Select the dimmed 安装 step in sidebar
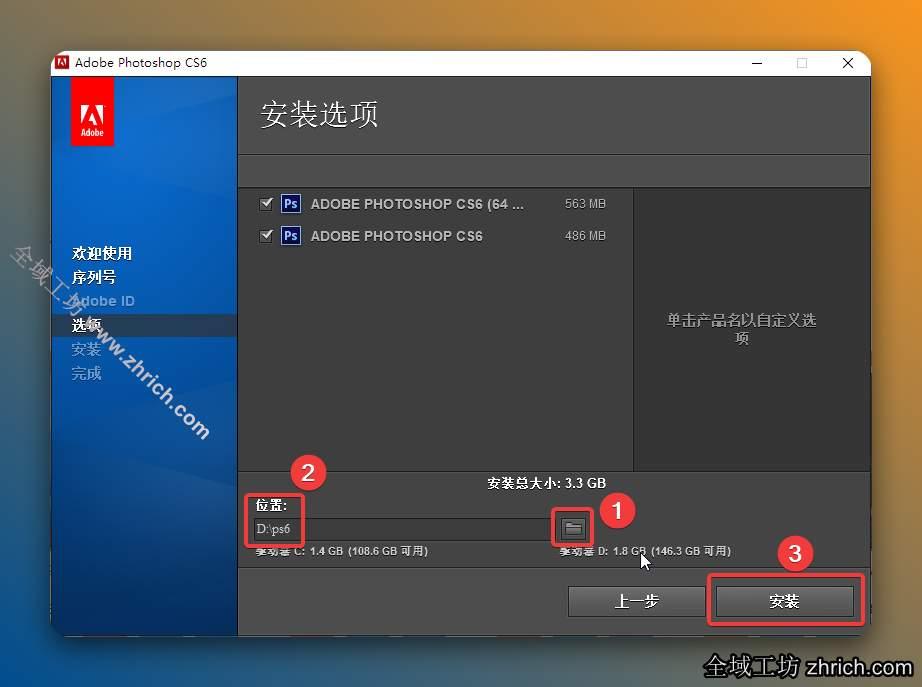The width and height of the screenshot is (922, 687). [x=86, y=349]
